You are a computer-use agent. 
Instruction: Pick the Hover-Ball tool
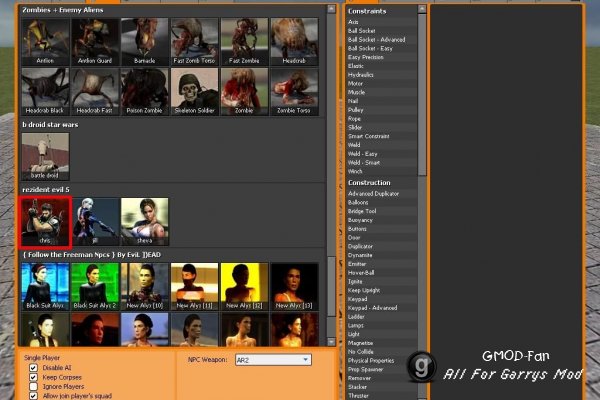coord(382,273)
